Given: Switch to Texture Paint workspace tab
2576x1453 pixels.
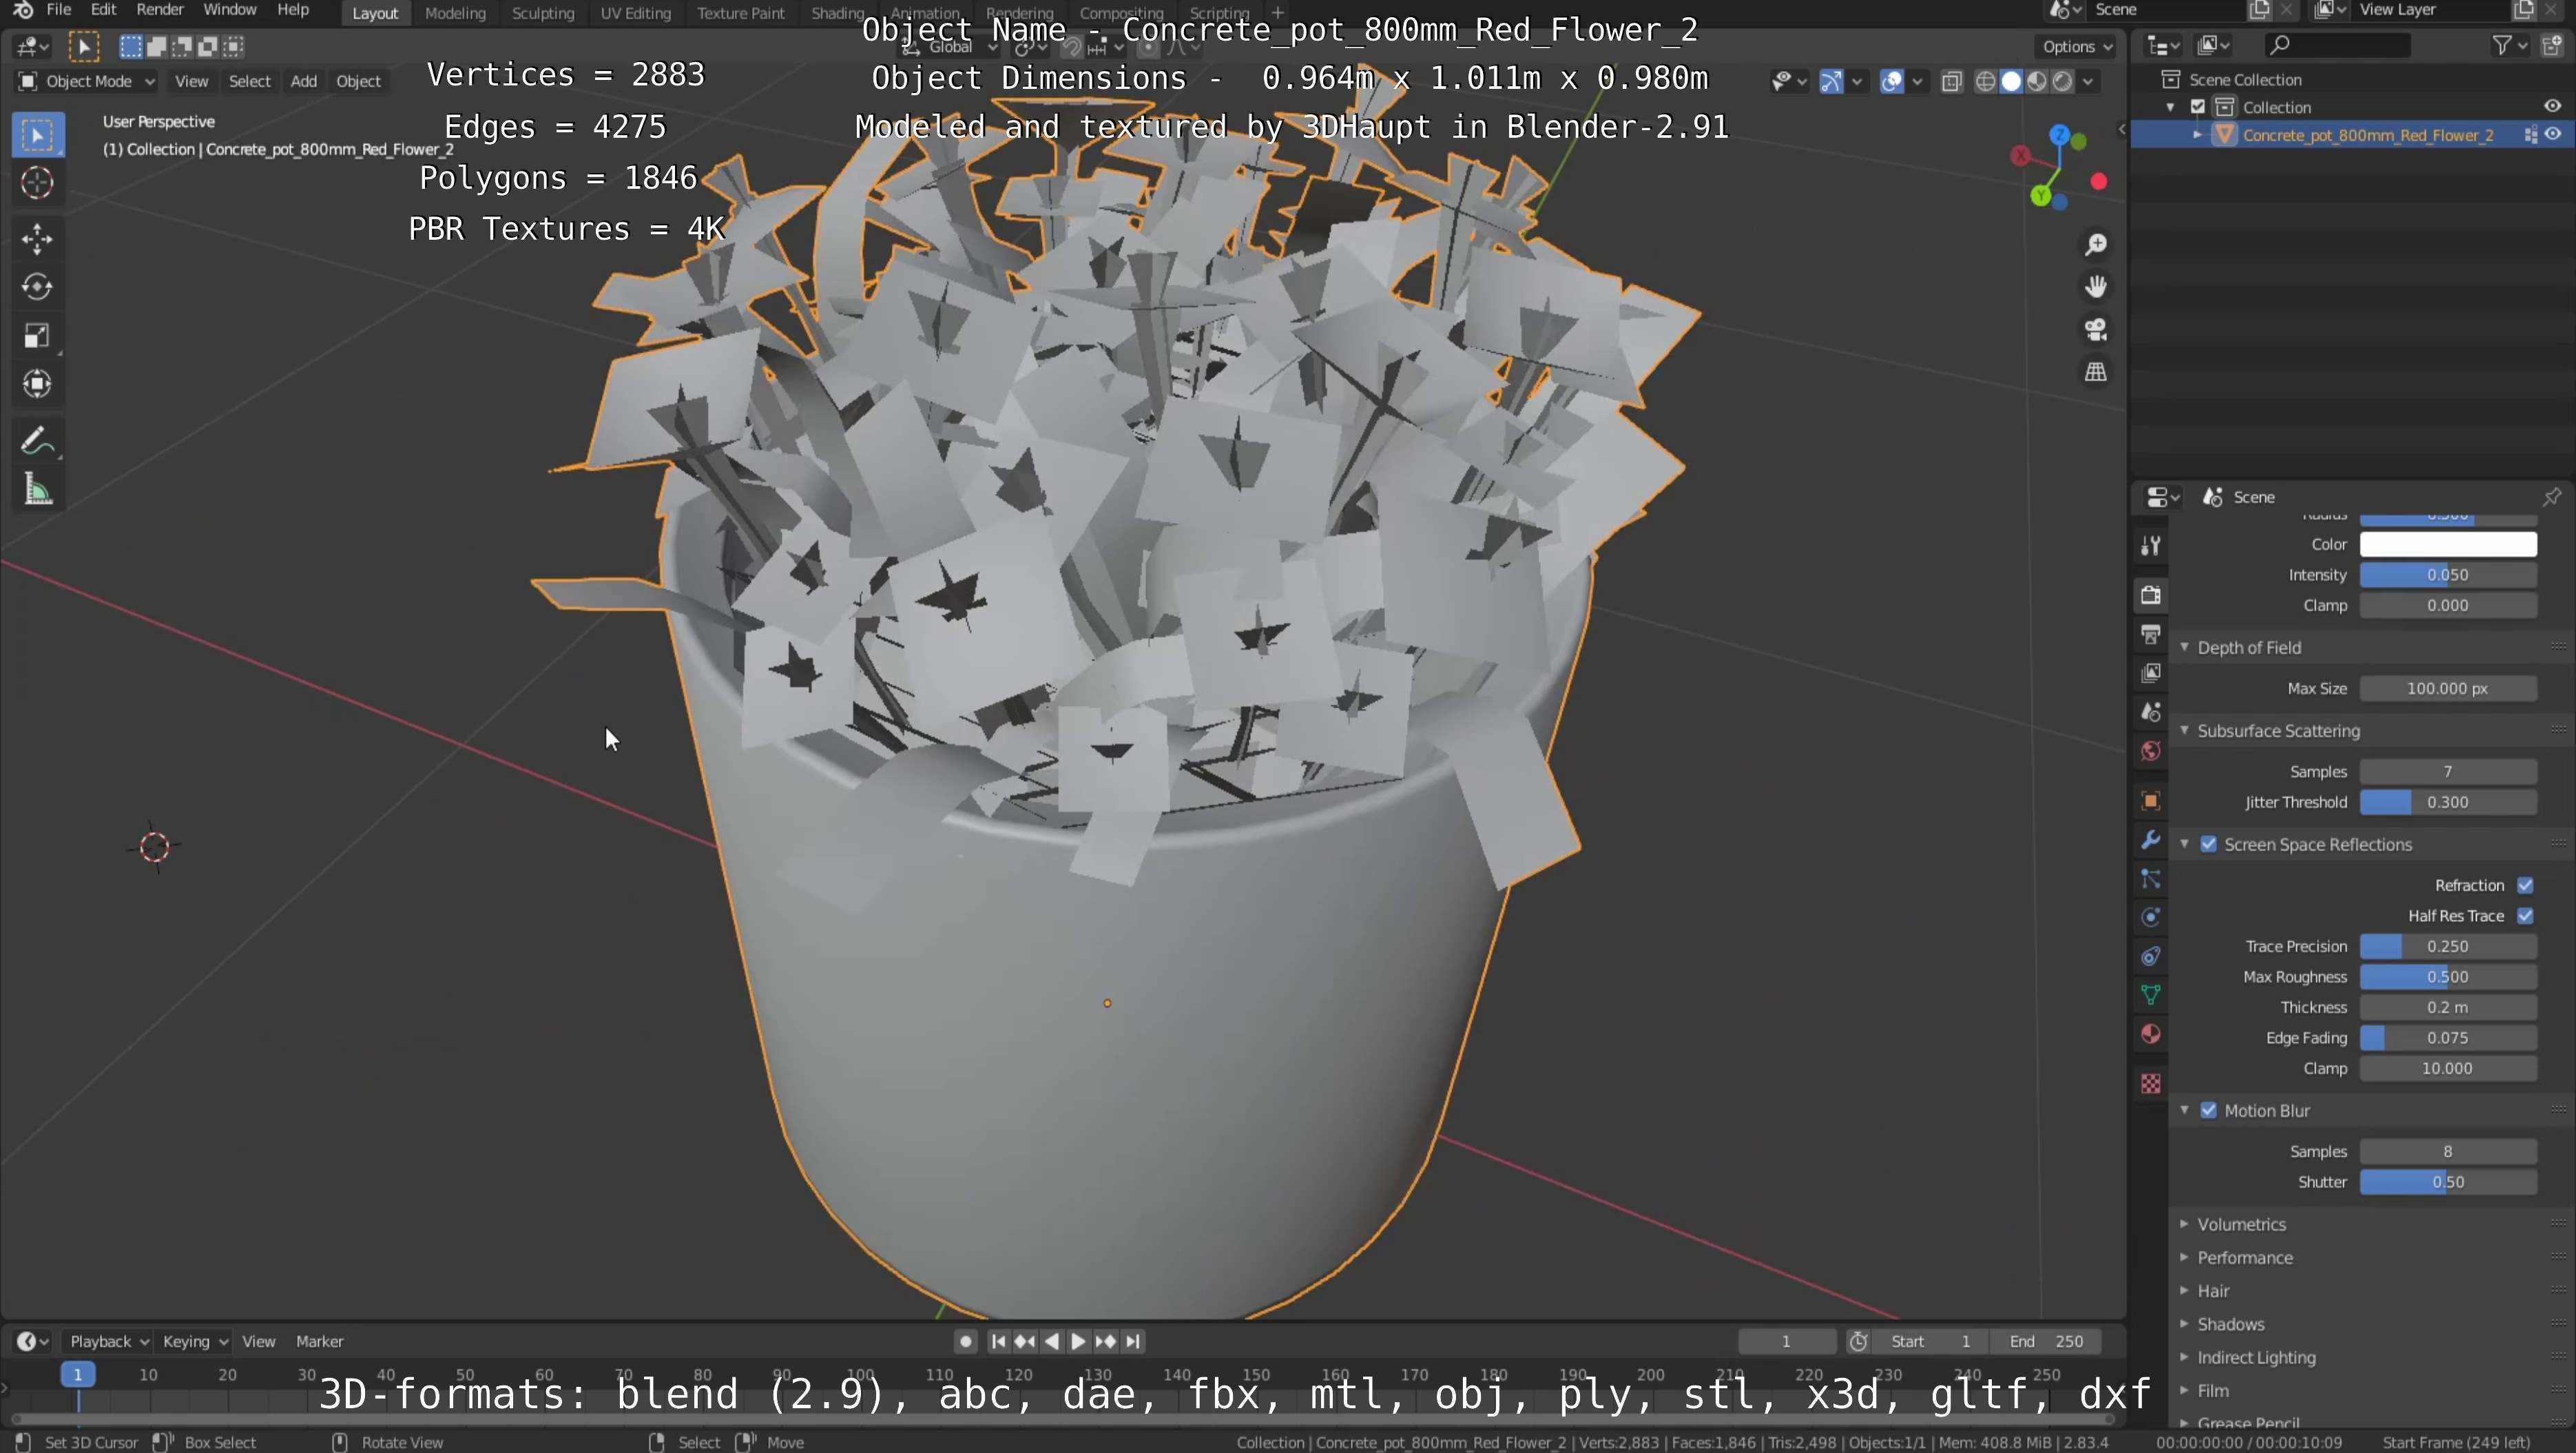Looking at the screenshot, I should coord(740,13).
